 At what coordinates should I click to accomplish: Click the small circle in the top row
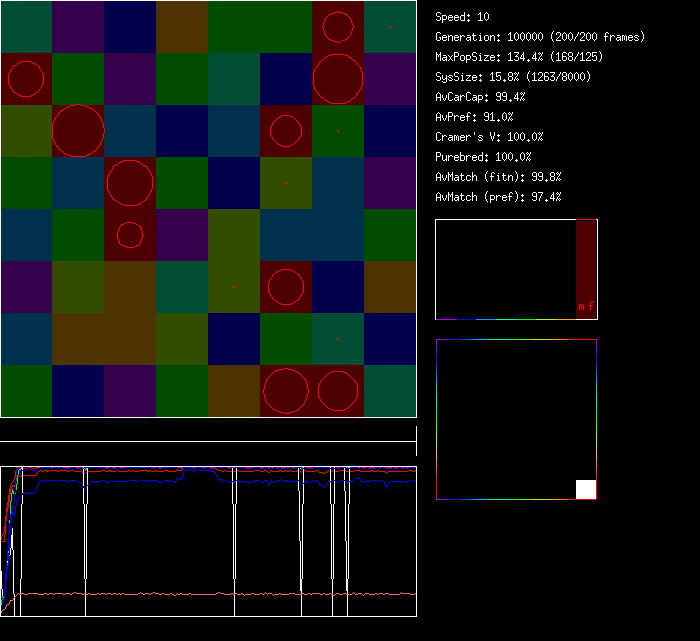(x=338, y=27)
